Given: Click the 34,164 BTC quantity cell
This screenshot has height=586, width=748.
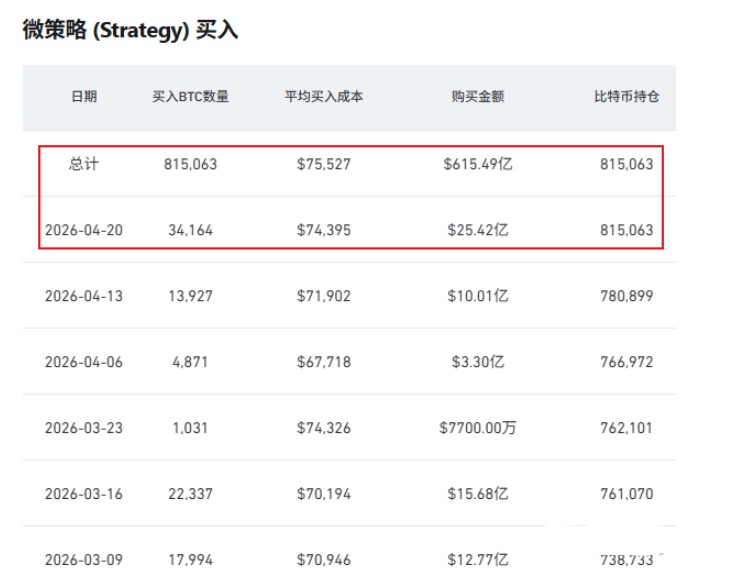Looking at the screenshot, I should coord(189,230).
